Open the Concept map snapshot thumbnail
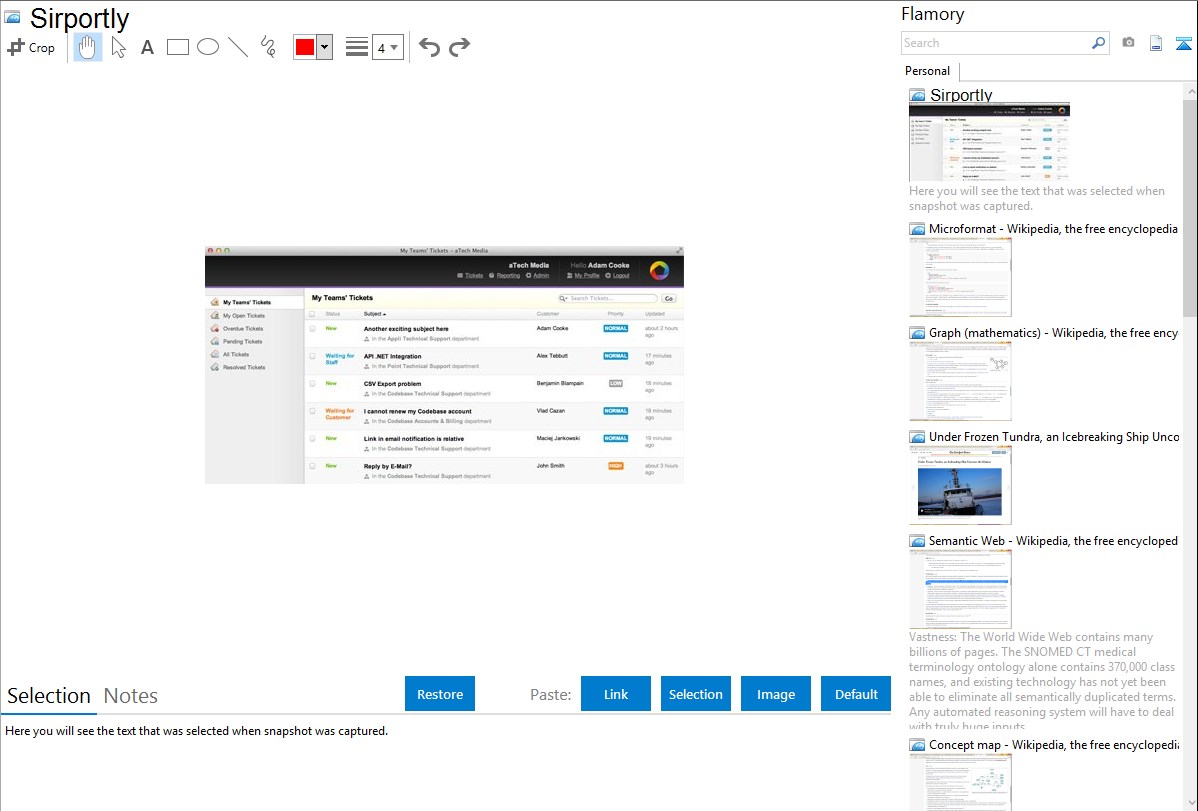 [x=960, y=783]
